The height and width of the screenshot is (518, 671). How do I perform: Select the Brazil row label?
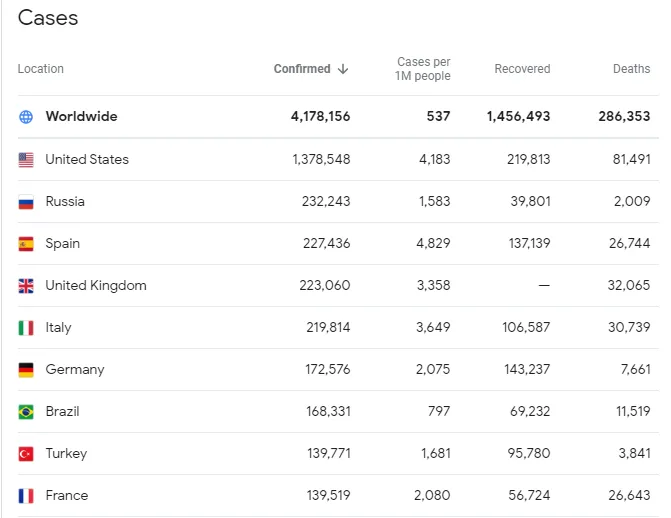pos(62,411)
